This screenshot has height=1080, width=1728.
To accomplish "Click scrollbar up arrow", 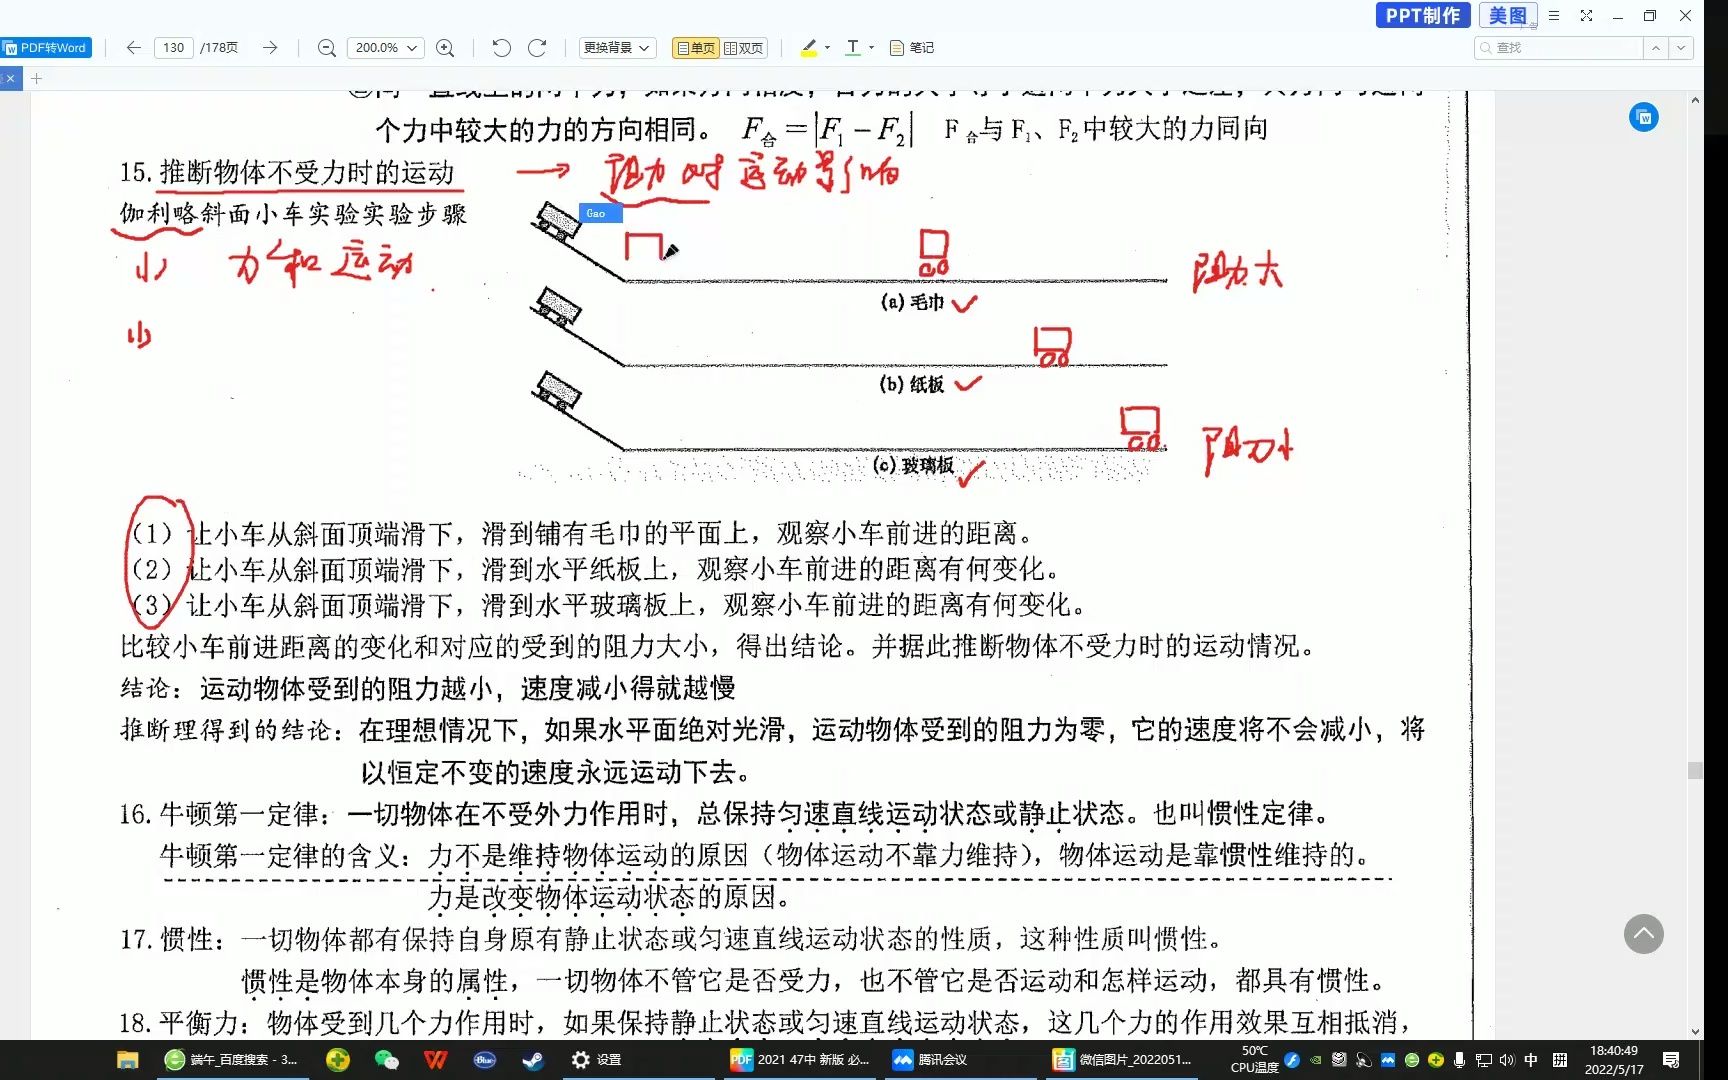I will pos(1694,100).
